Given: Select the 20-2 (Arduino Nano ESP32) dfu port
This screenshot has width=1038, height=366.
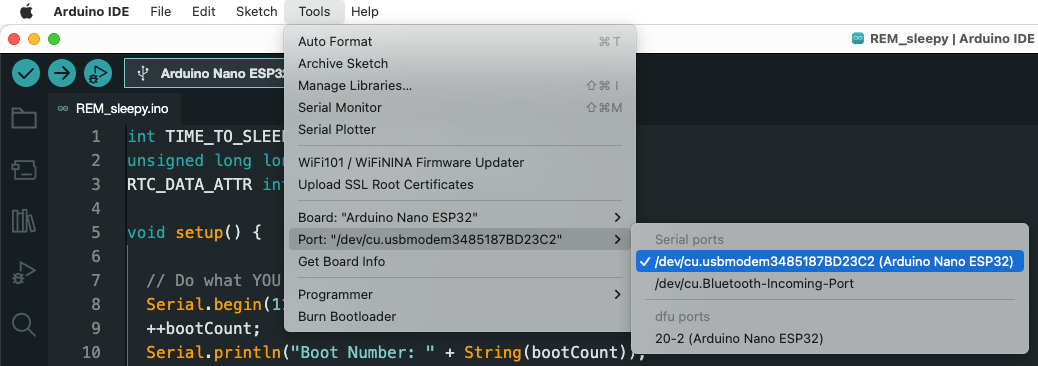Looking at the screenshot, I should (829, 338).
